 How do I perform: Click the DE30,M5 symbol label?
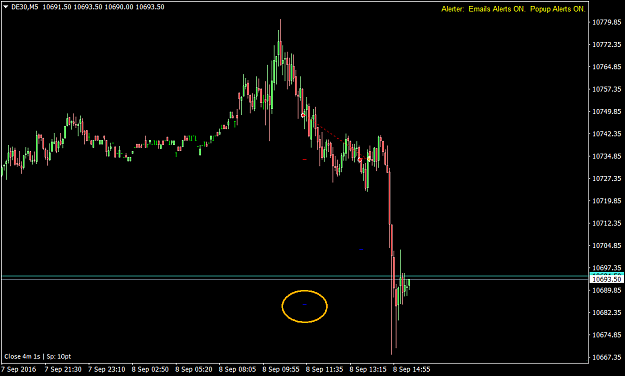point(25,7)
